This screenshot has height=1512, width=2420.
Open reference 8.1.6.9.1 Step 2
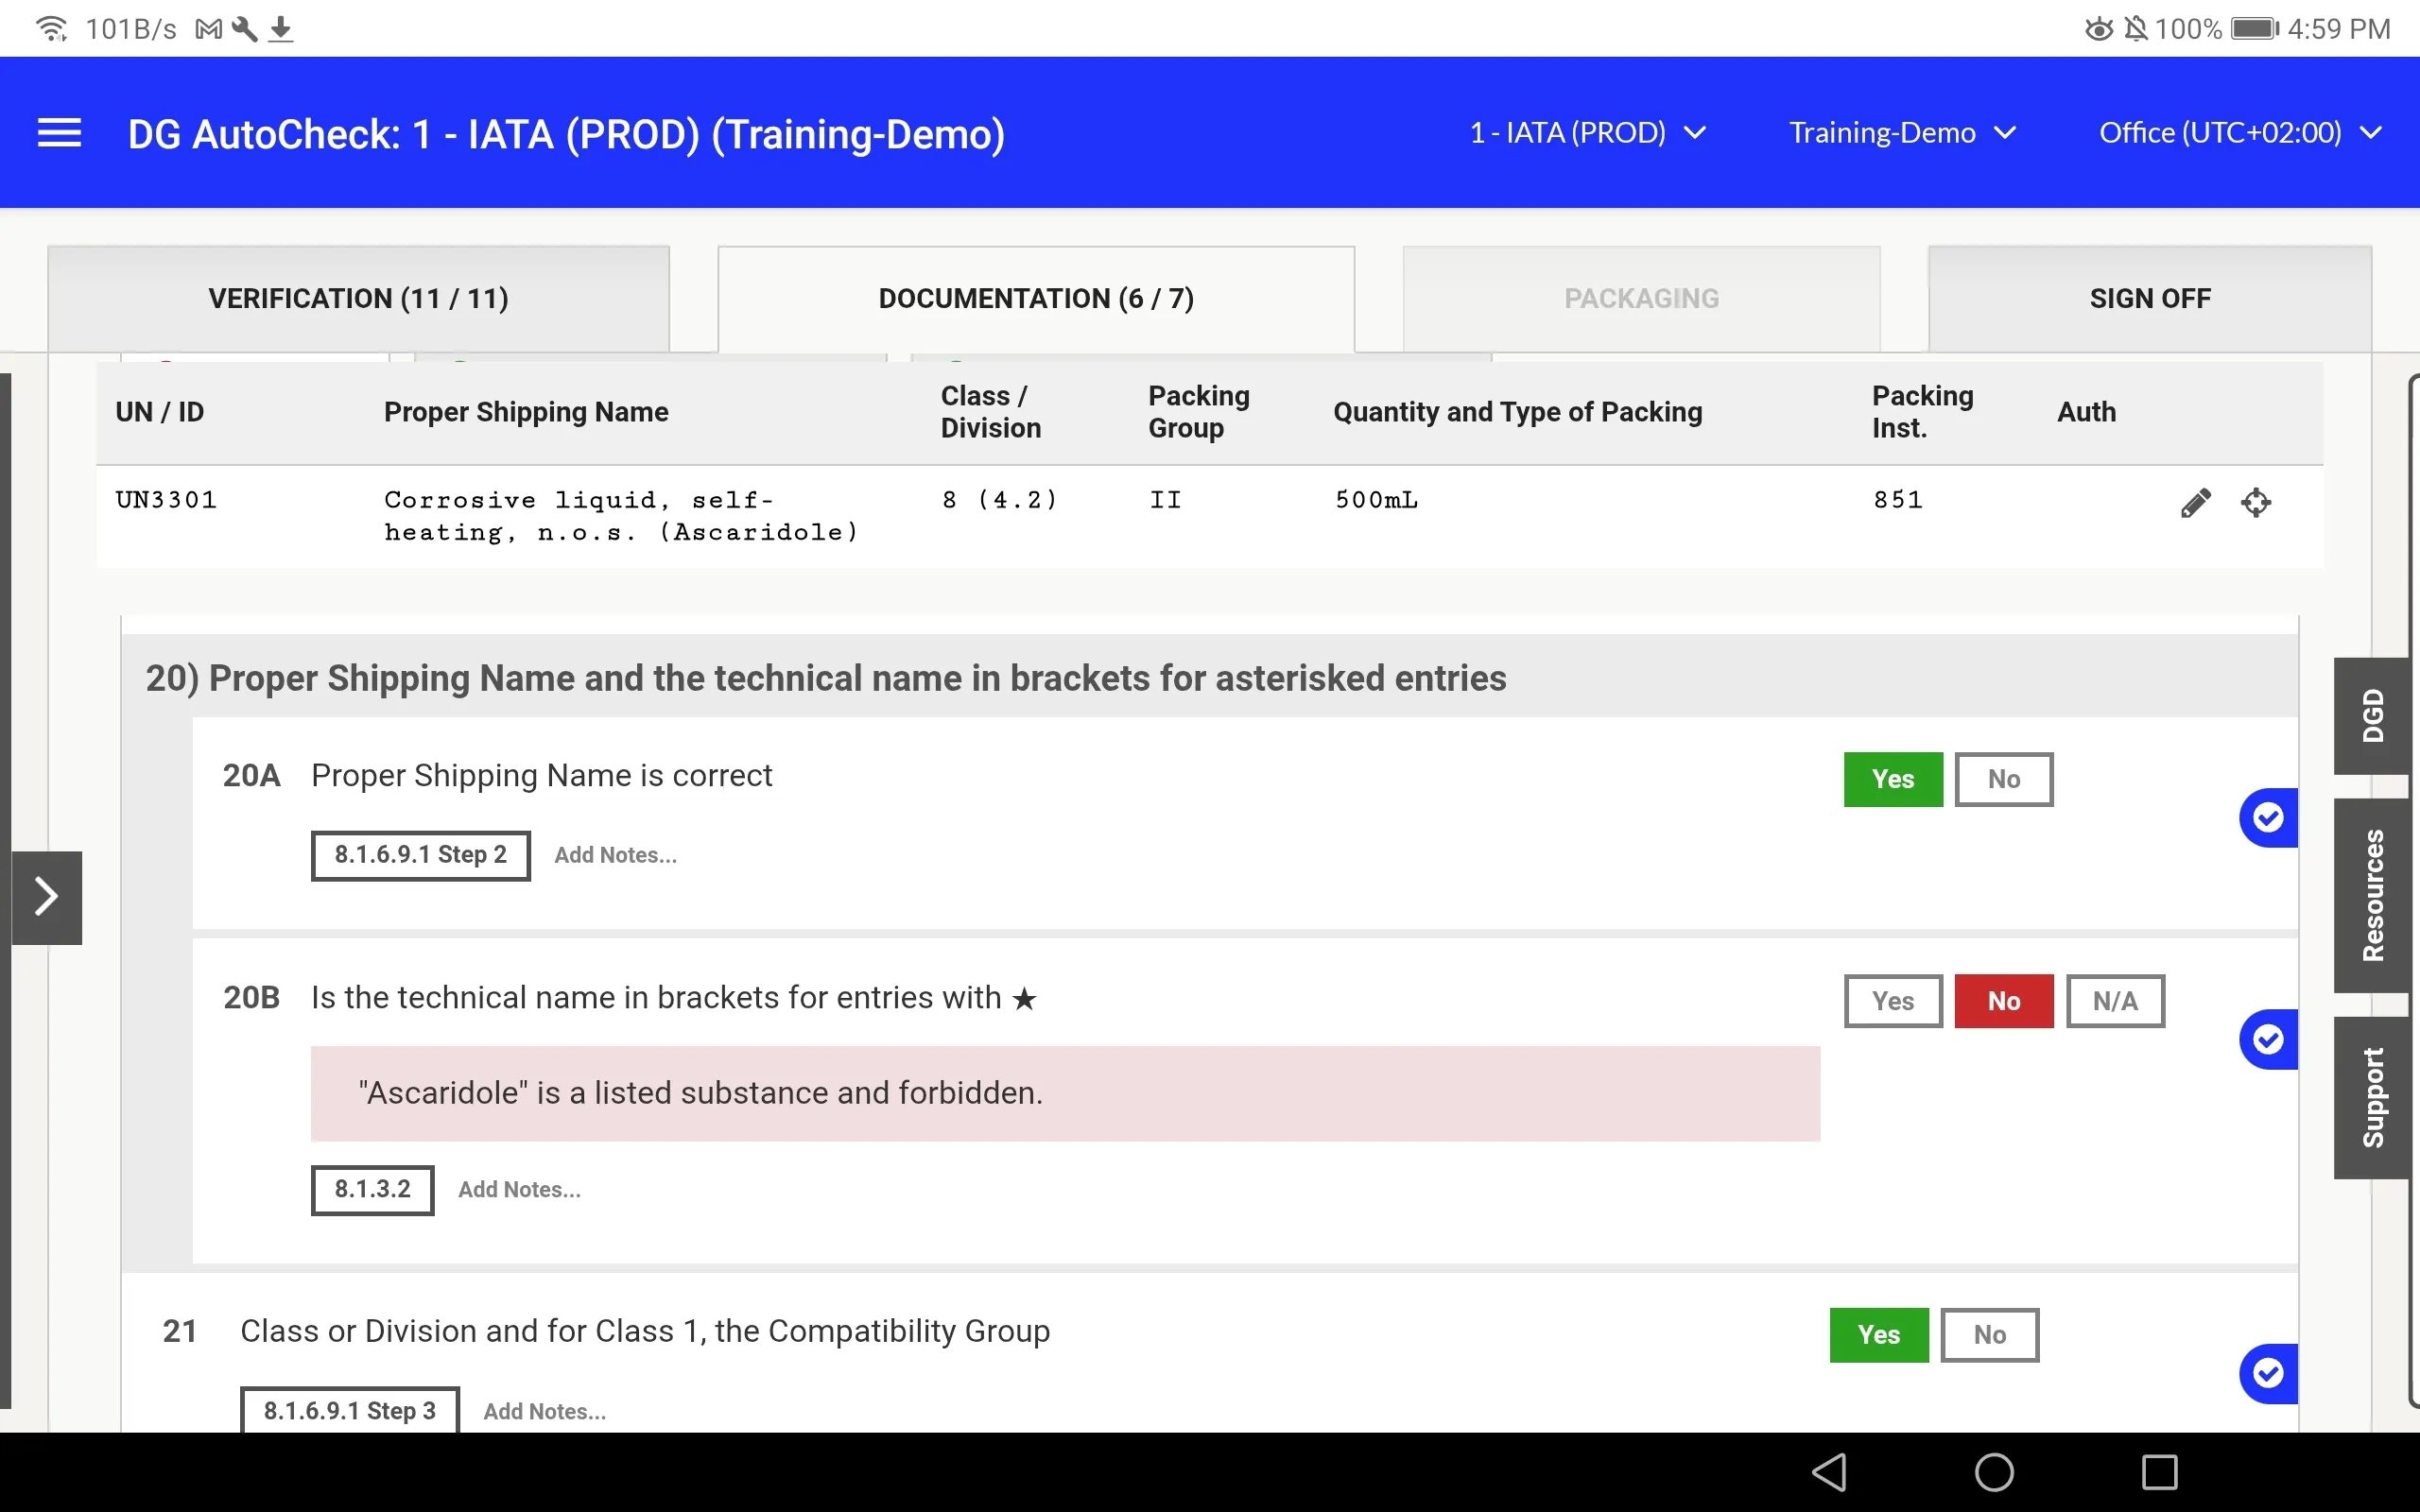[x=421, y=855]
